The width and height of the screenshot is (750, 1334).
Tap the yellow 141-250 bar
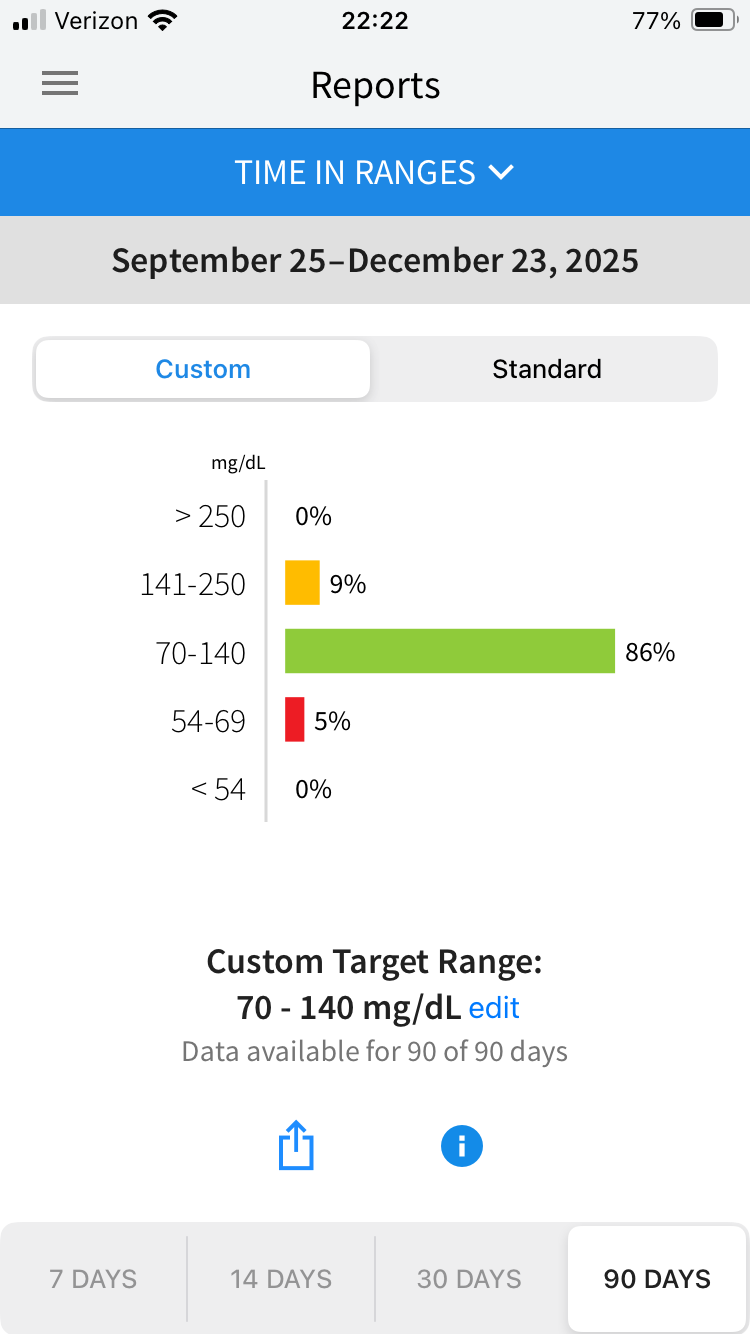(x=302, y=583)
